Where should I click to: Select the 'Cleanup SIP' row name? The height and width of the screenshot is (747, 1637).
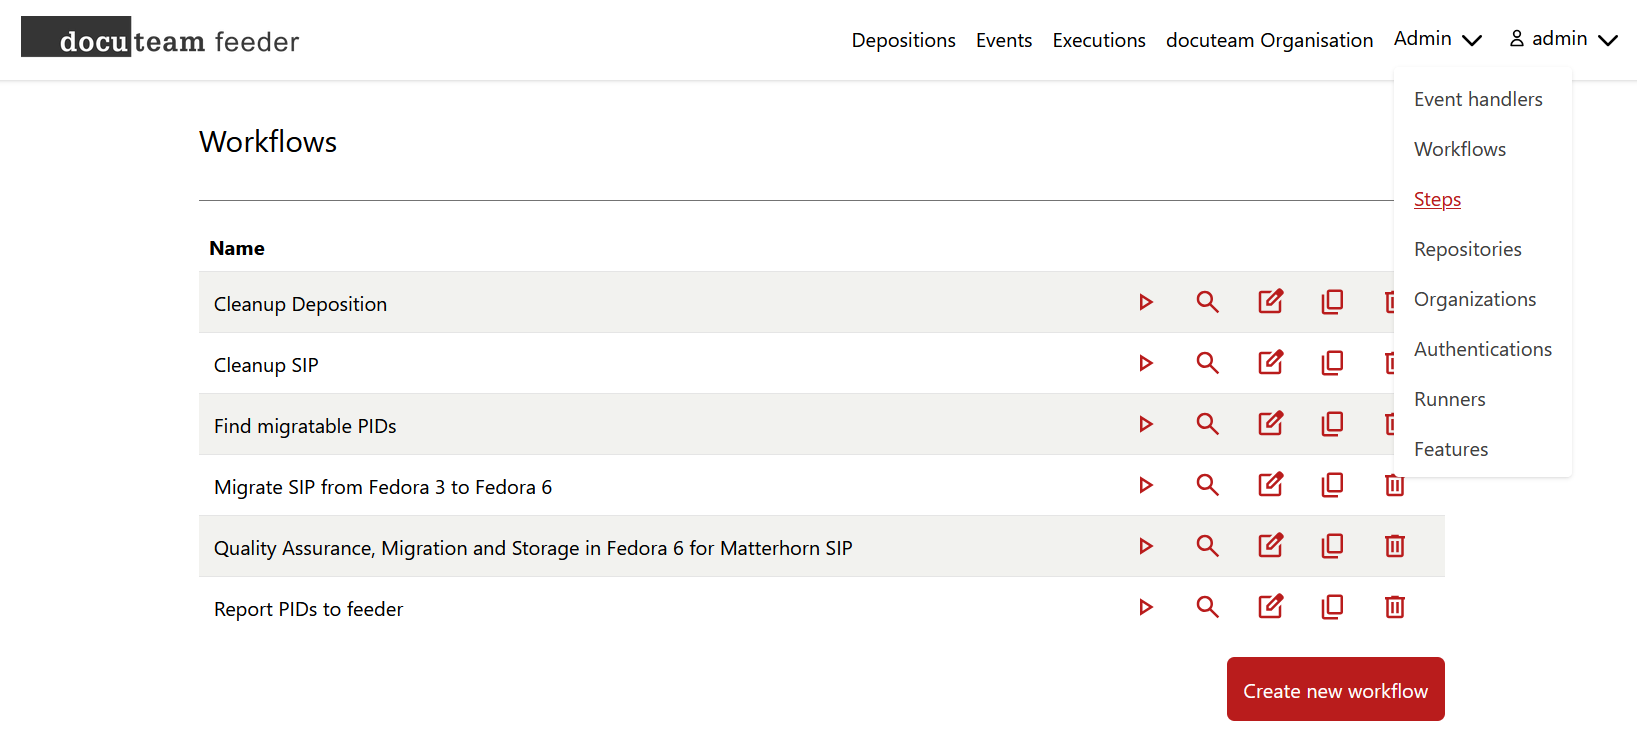pyautogui.click(x=266, y=365)
